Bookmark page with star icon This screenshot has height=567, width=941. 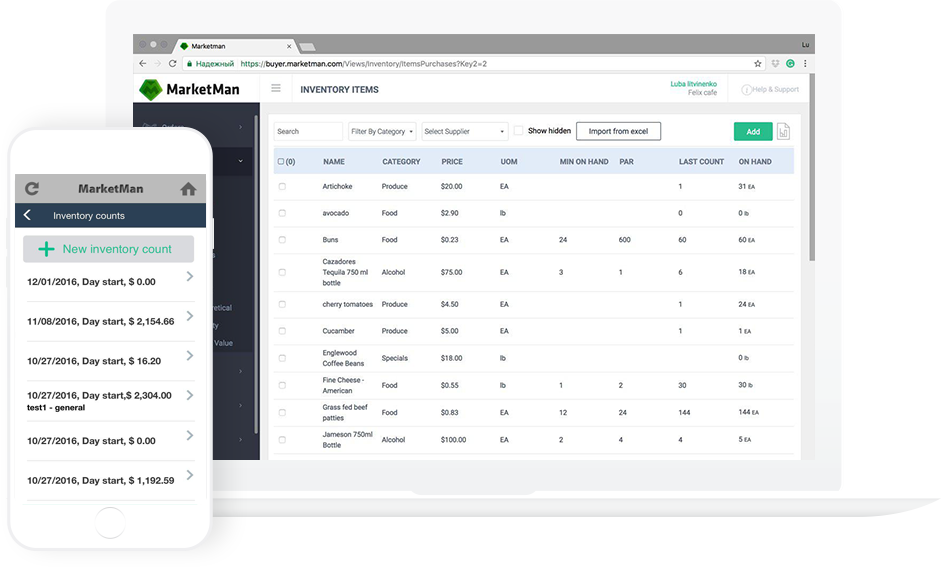point(758,64)
